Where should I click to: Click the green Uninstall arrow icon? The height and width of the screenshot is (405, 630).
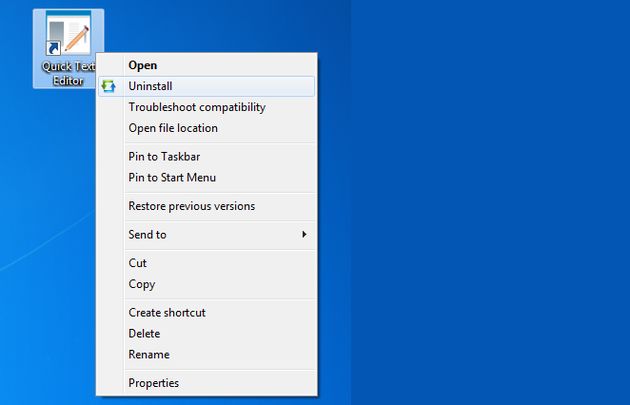(108, 86)
